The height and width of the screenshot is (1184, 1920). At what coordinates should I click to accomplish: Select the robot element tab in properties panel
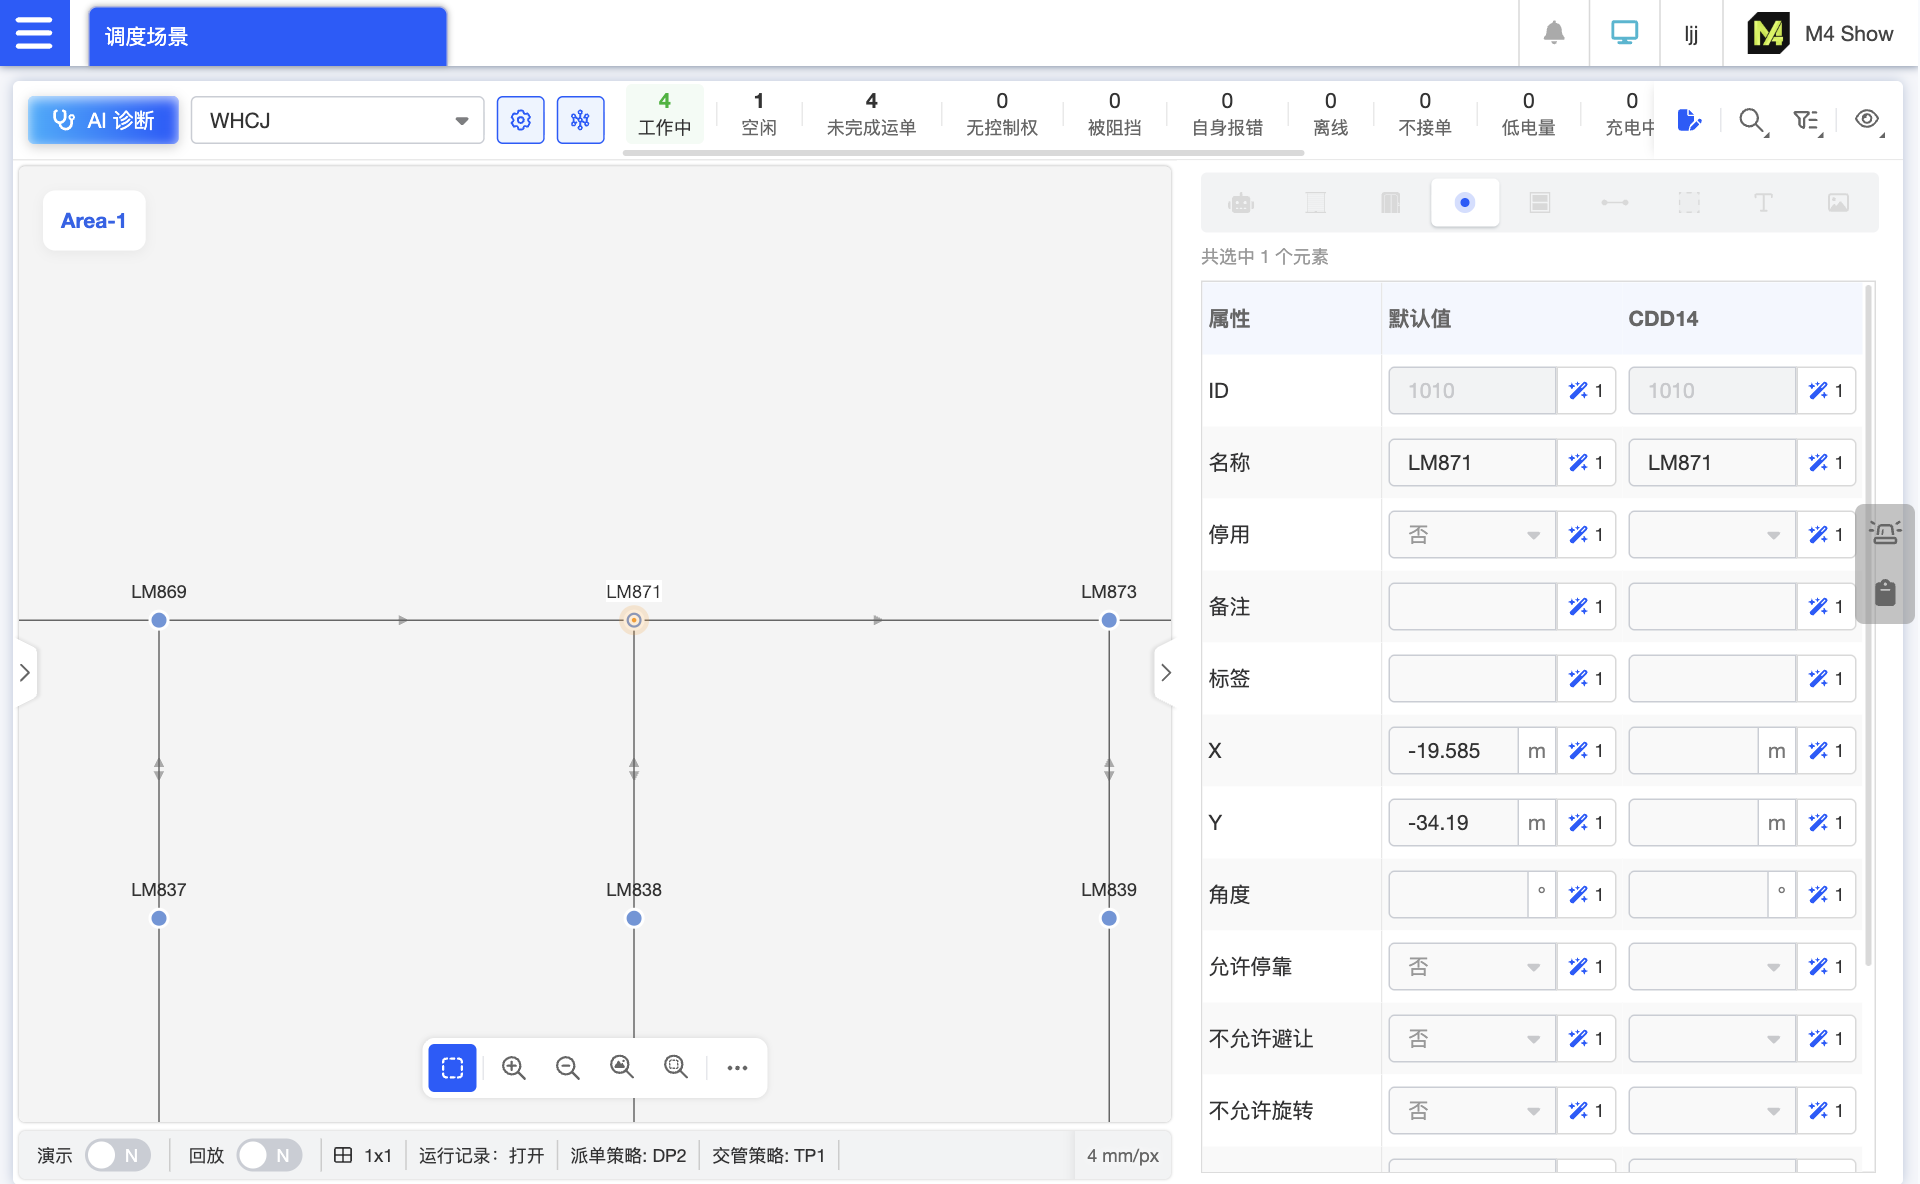pyautogui.click(x=1241, y=202)
